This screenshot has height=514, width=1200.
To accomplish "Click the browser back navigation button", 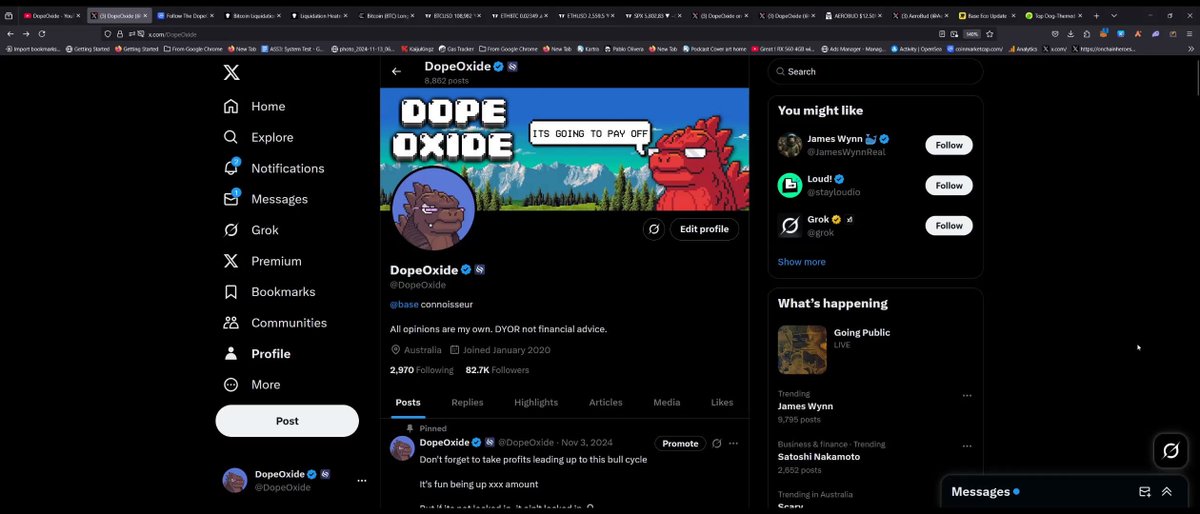I will pos(11,33).
